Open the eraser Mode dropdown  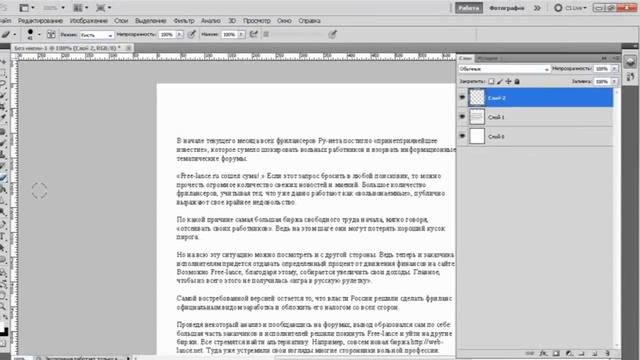pyautogui.click(x=97, y=35)
